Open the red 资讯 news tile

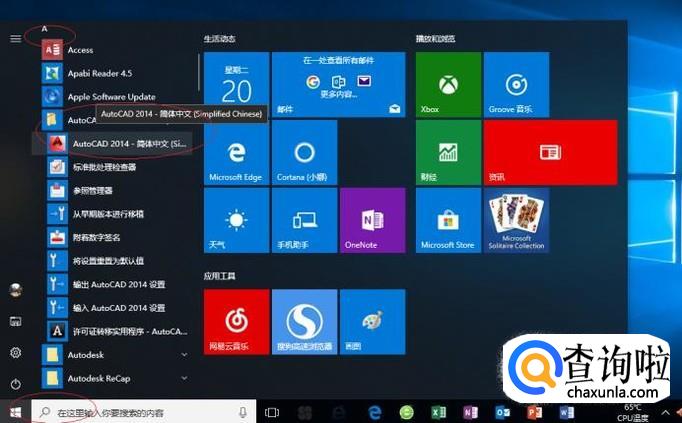[x=550, y=153]
